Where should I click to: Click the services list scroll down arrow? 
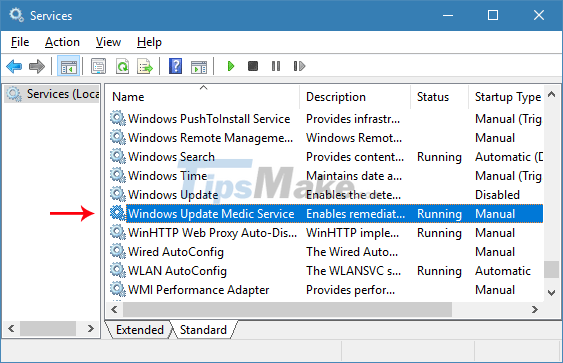point(552,293)
